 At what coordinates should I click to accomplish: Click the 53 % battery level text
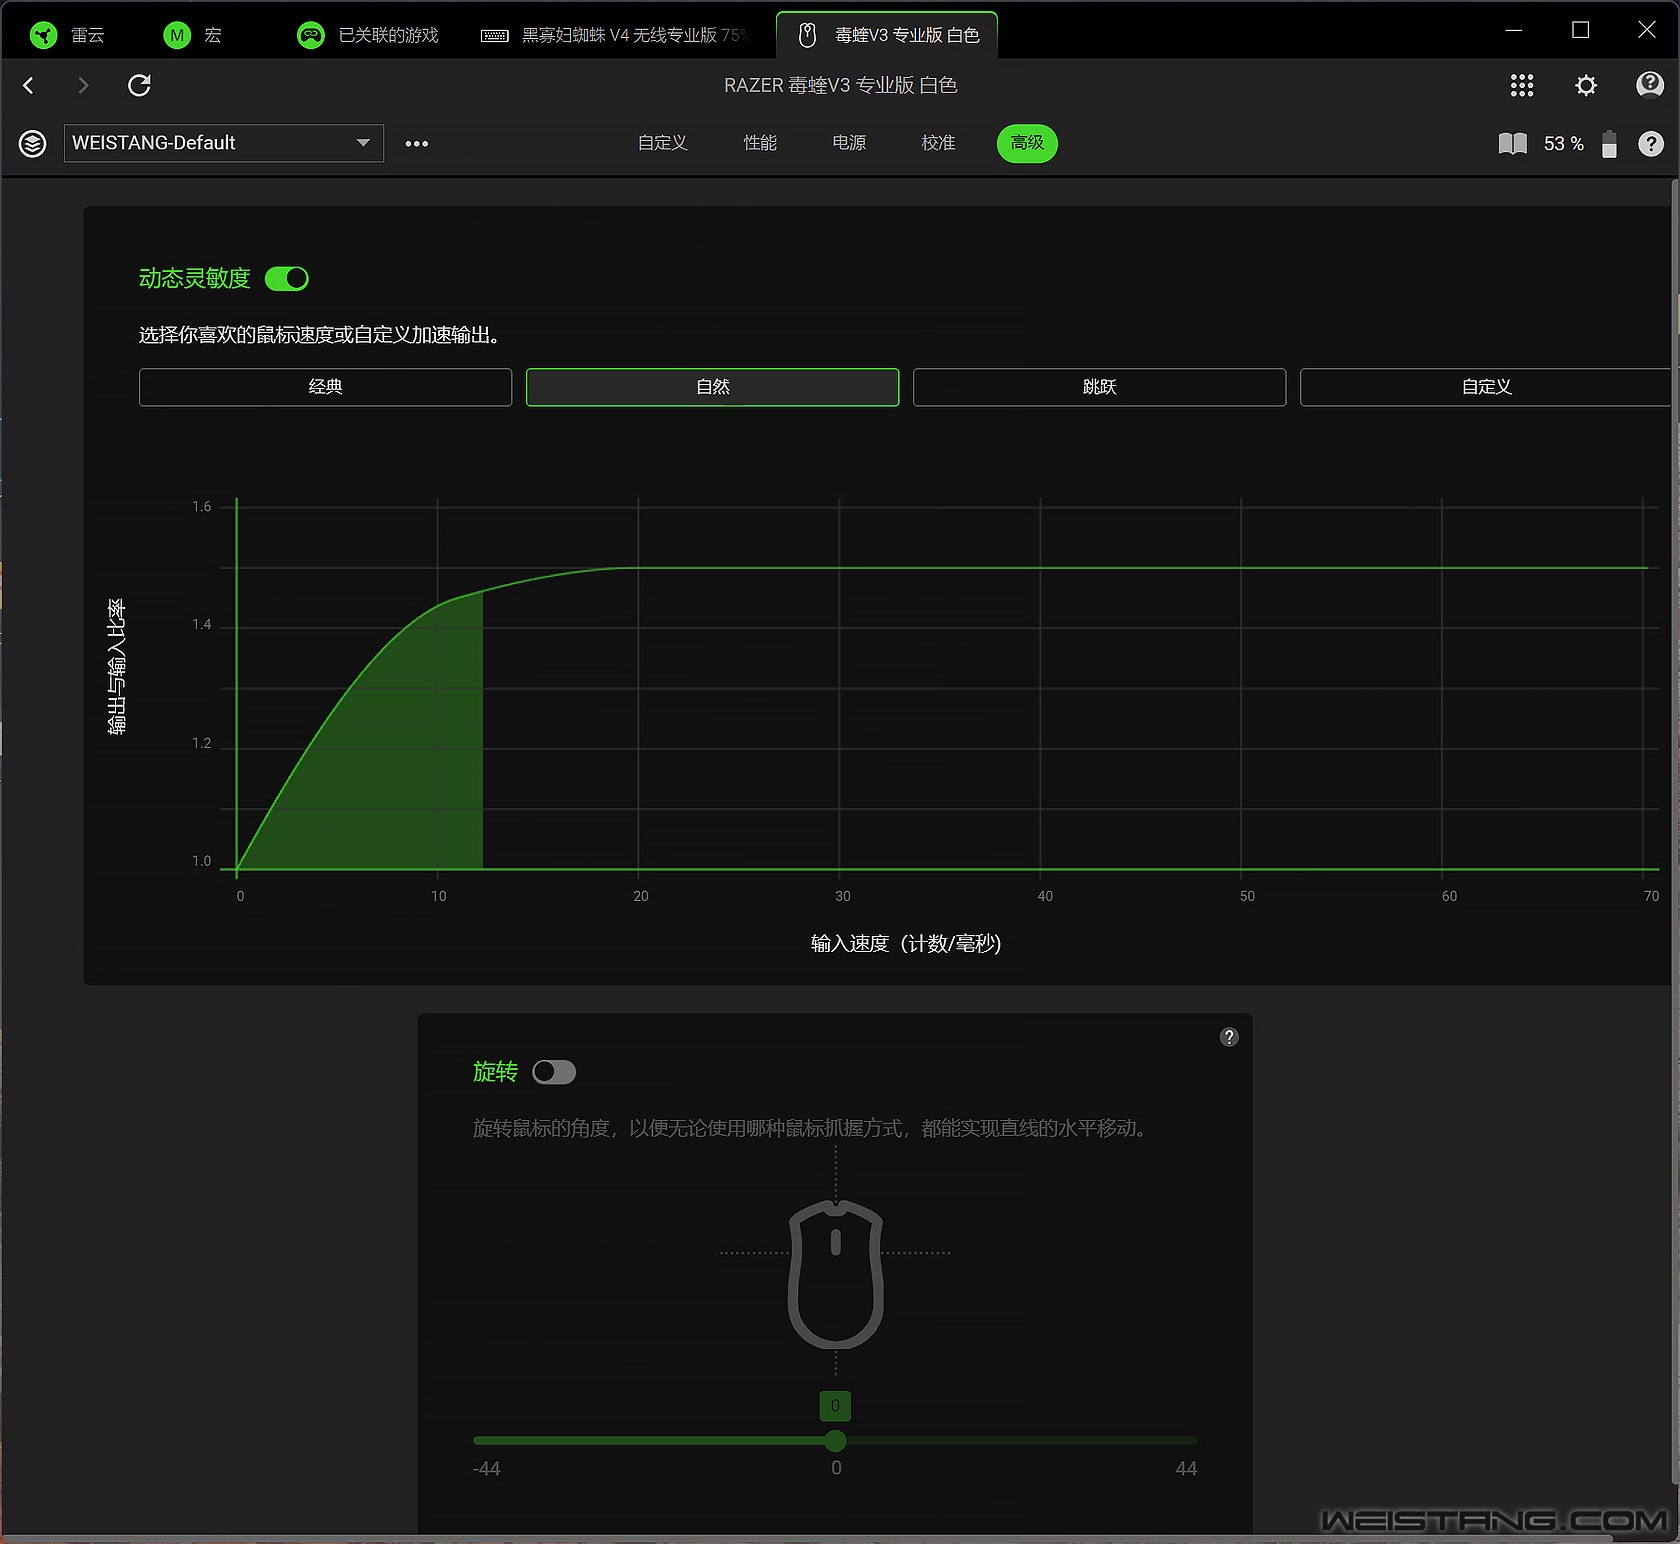(x=1563, y=143)
